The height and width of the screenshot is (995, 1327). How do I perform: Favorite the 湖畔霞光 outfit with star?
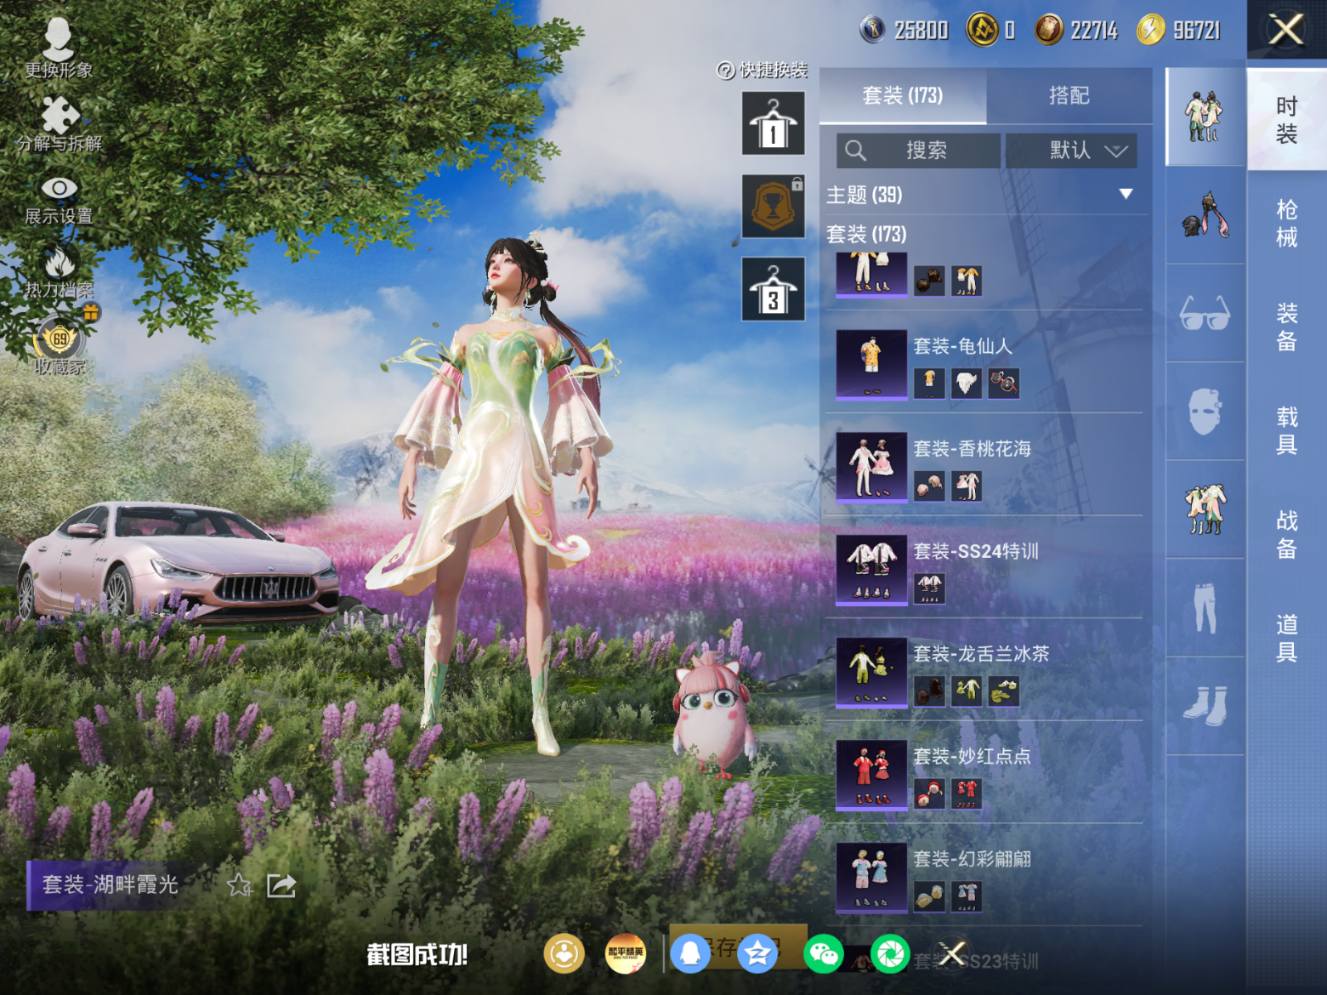click(239, 885)
